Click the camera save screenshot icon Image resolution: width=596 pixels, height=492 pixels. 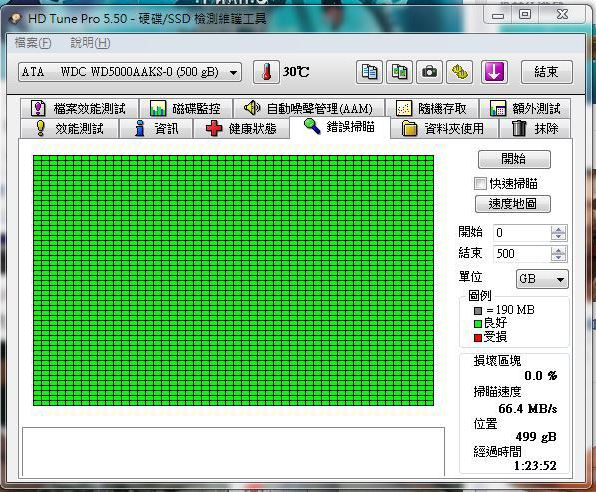[x=429, y=71]
